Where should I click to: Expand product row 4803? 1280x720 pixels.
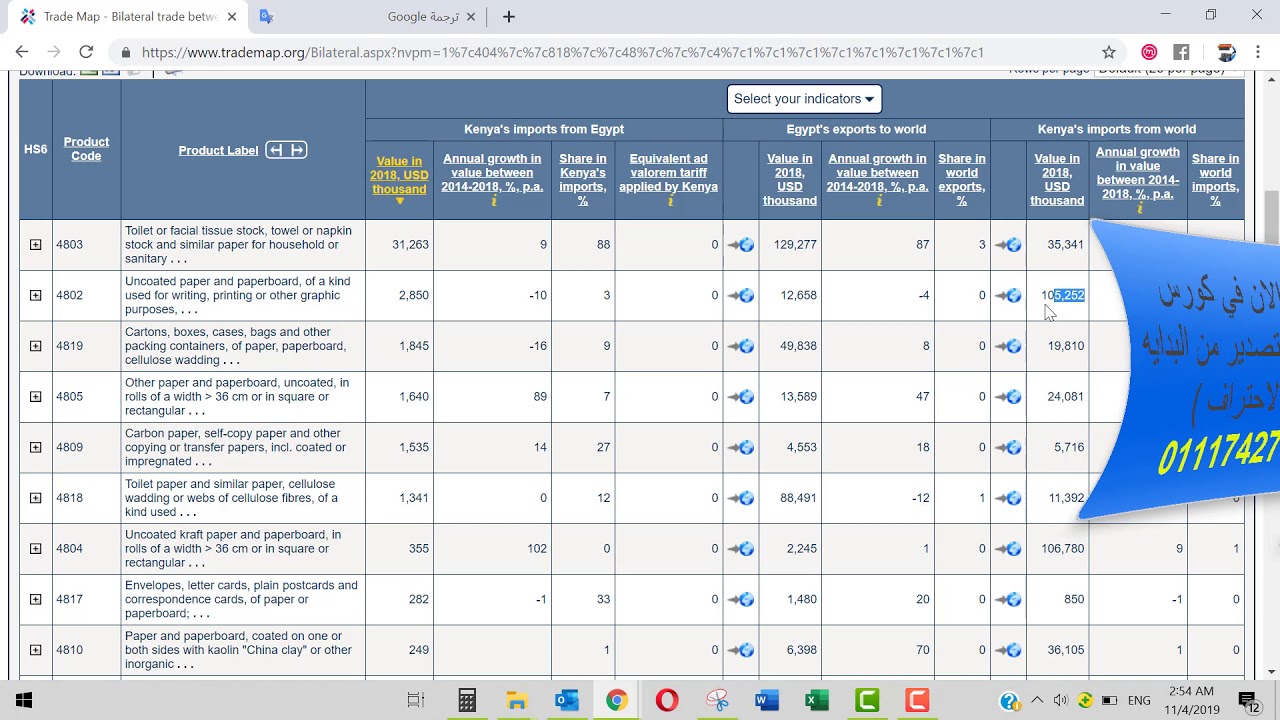pyautogui.click(x=36, y=245)
